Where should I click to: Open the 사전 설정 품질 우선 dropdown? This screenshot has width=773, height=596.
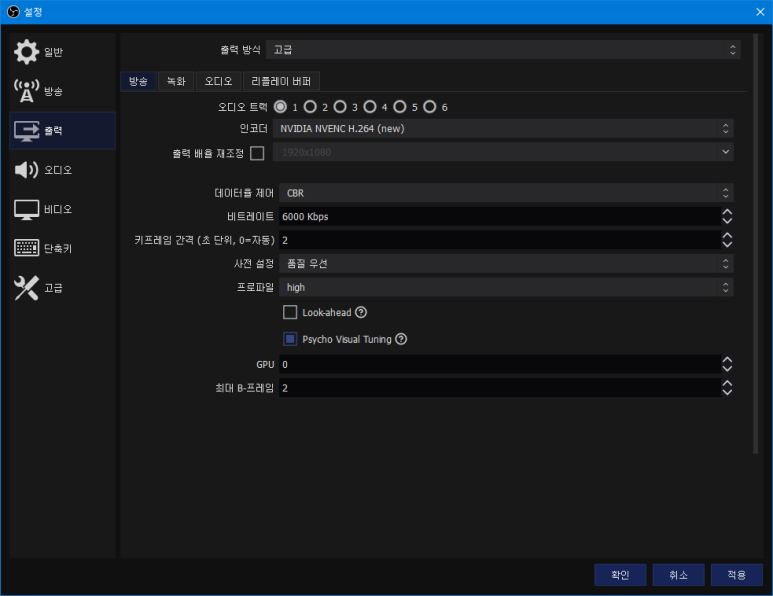click(506, 264)
